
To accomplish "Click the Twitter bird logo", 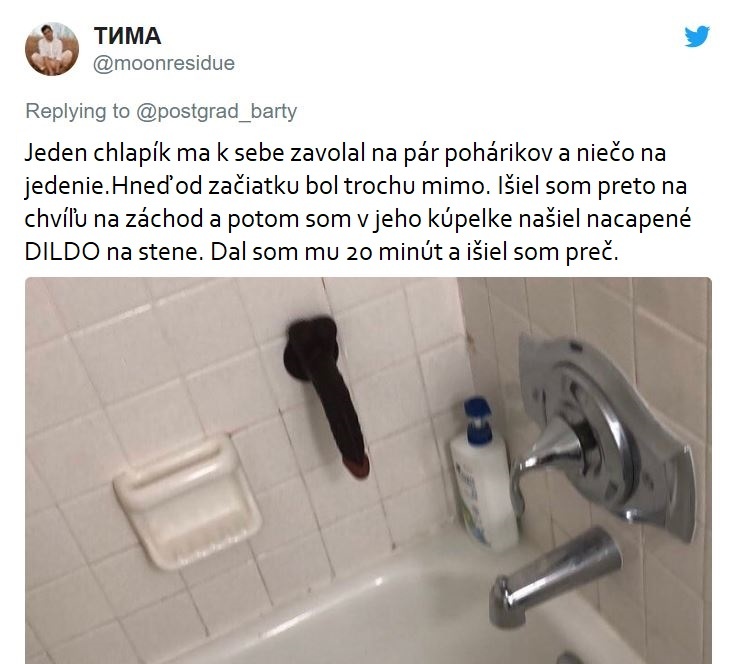I will [697, 36].
